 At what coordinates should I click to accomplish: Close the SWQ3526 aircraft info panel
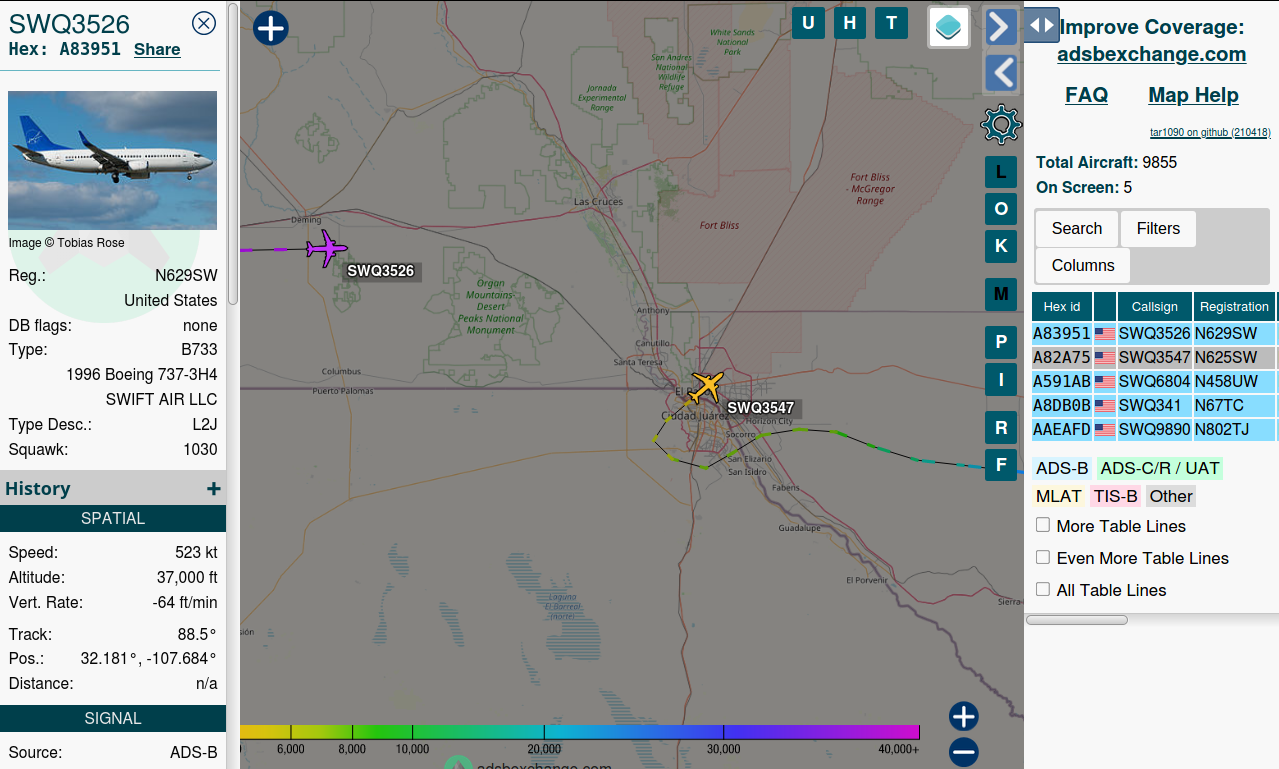tap(204, 23)
